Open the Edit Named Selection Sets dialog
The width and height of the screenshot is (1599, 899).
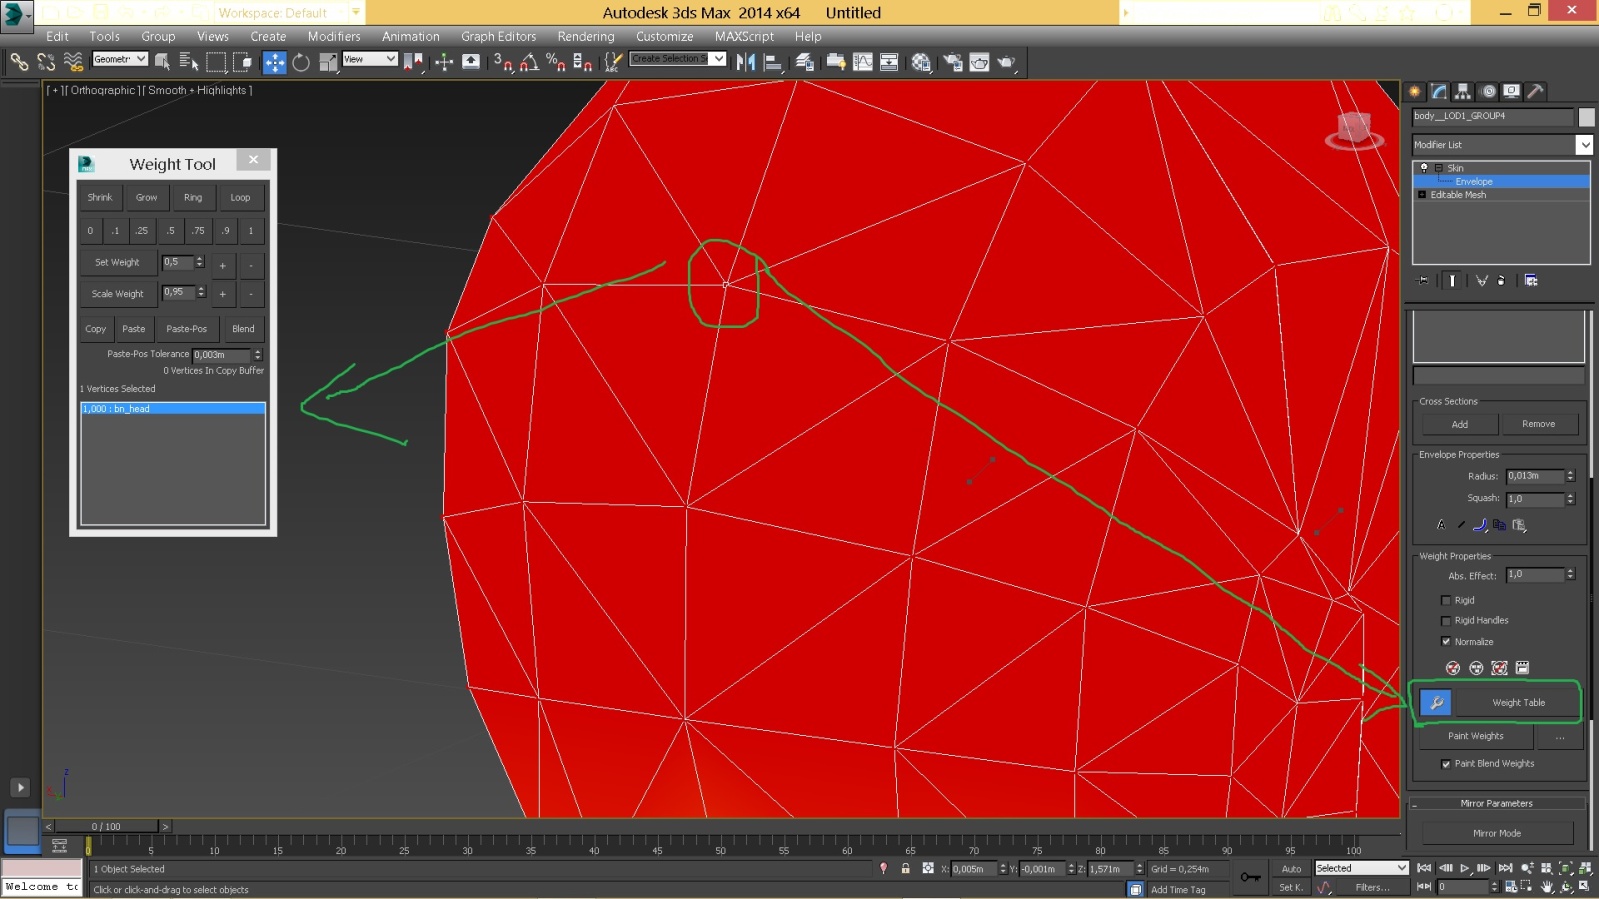click(614, 62)
